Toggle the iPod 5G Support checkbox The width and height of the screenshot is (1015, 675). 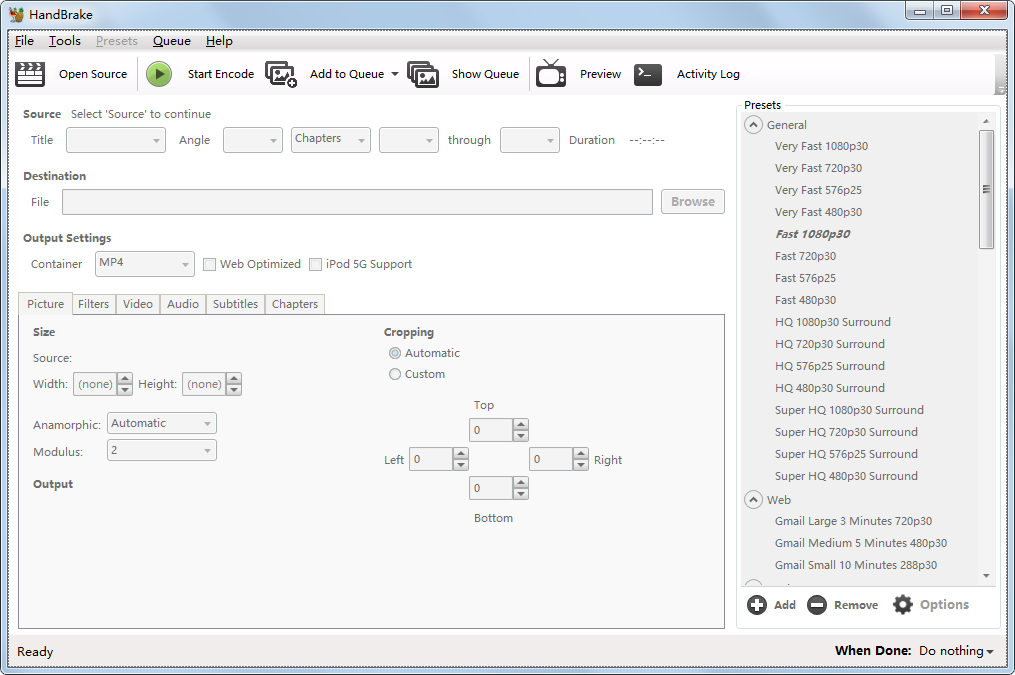316,265
